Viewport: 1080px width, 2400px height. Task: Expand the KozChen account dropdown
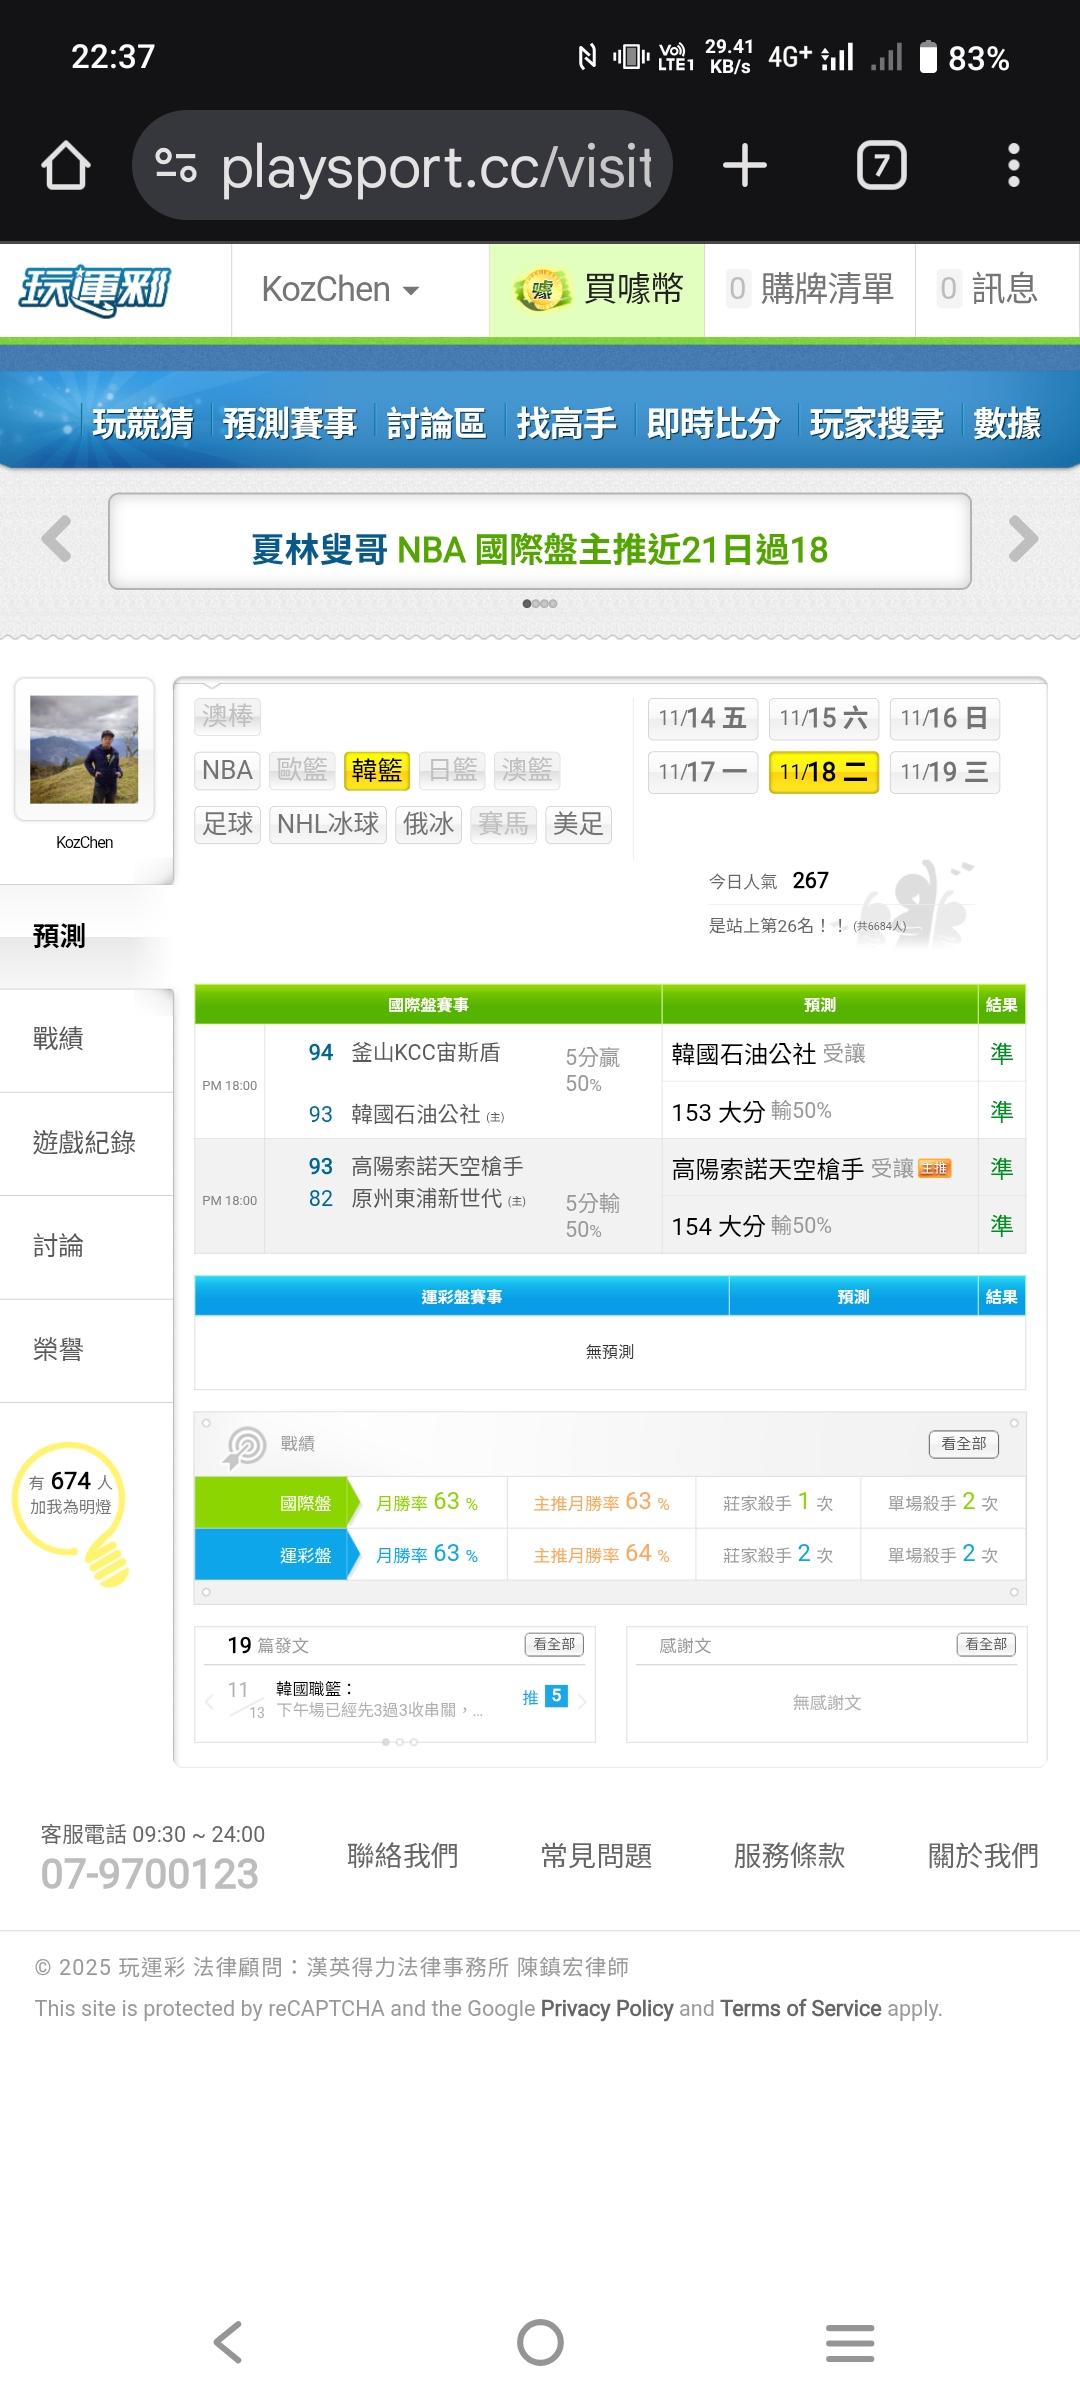340,290
